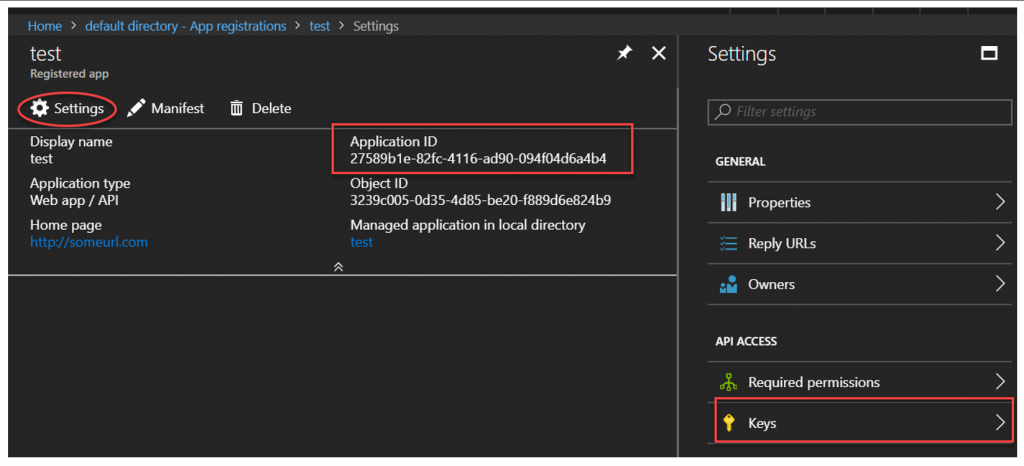Expand the Properties row chevron arrow

[x=1000, y=202]
